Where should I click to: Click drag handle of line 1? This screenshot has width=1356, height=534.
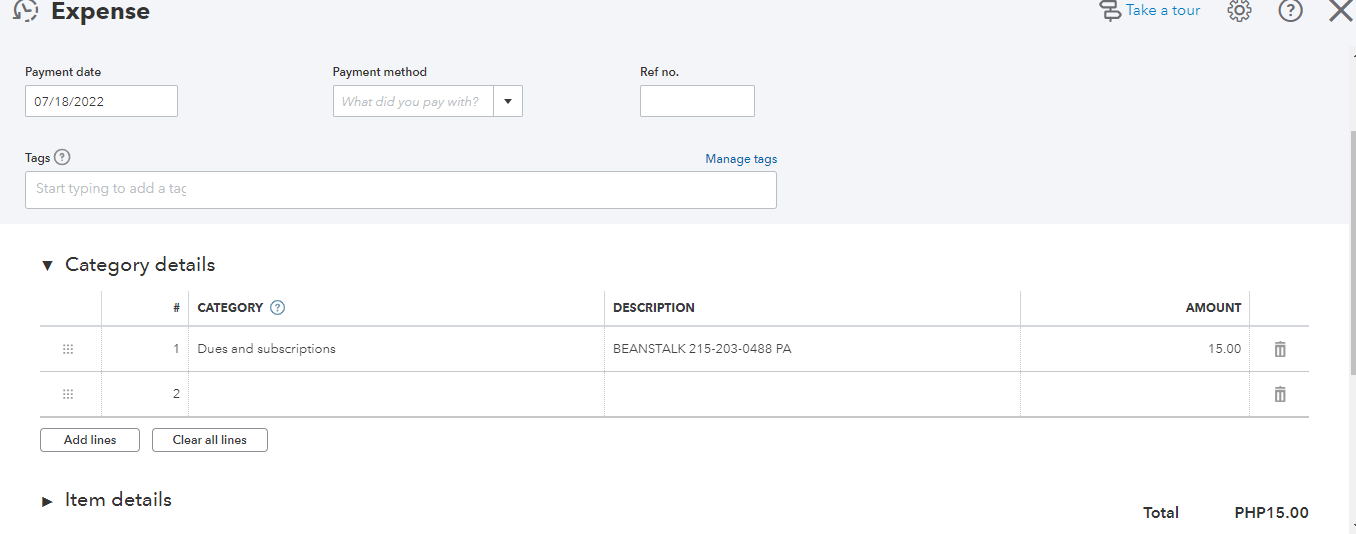(68, 349)
